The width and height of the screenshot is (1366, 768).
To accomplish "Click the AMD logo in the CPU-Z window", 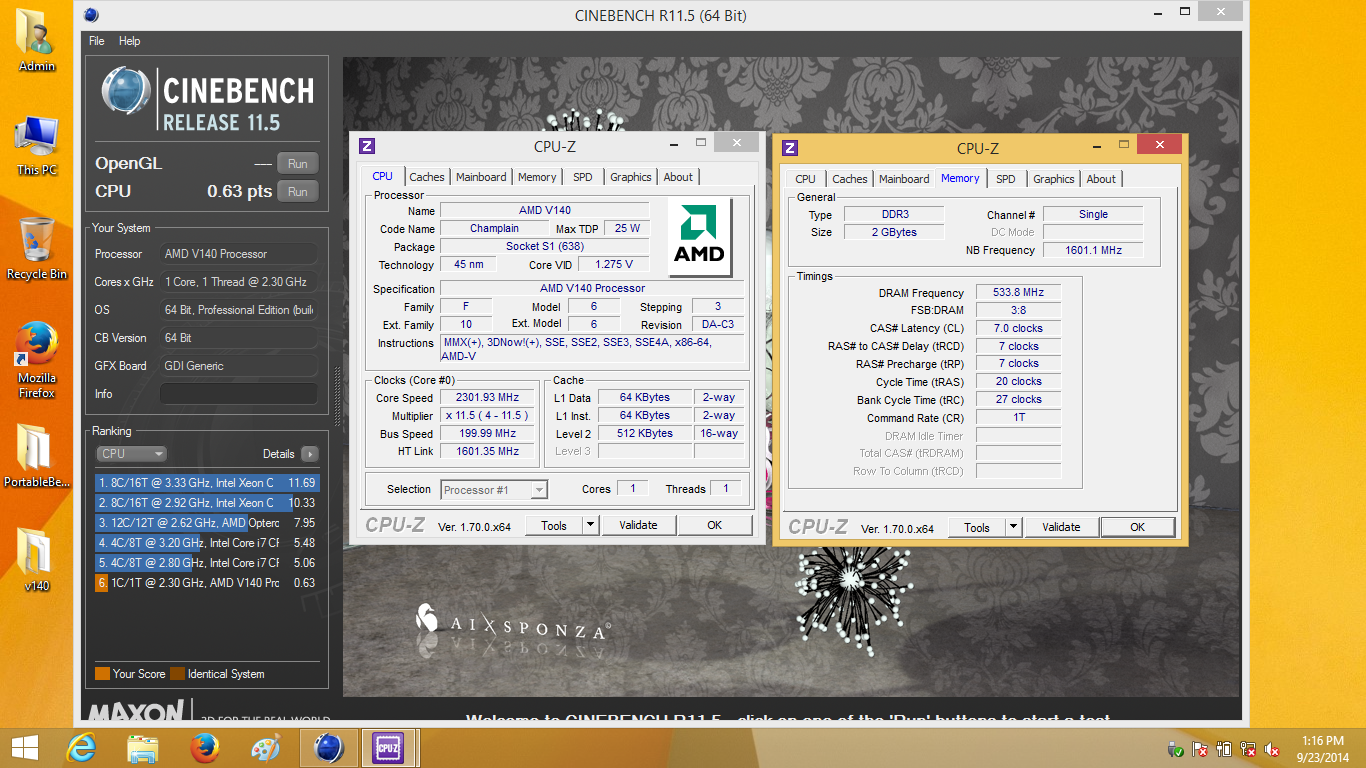I will [699, 237].
